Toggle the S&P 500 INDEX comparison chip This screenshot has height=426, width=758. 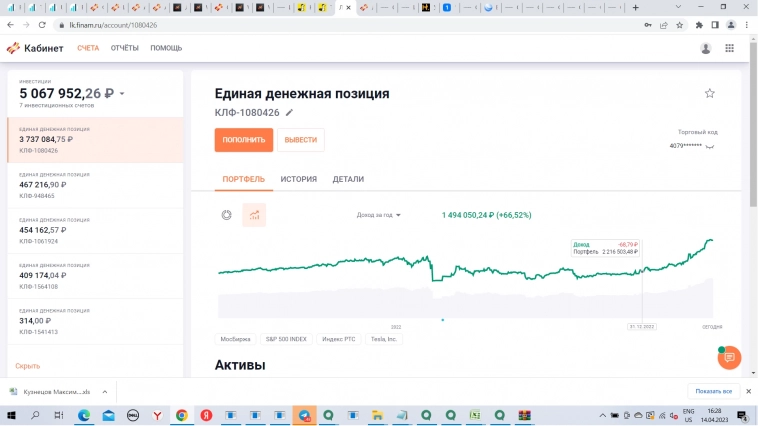pos(286,339)
